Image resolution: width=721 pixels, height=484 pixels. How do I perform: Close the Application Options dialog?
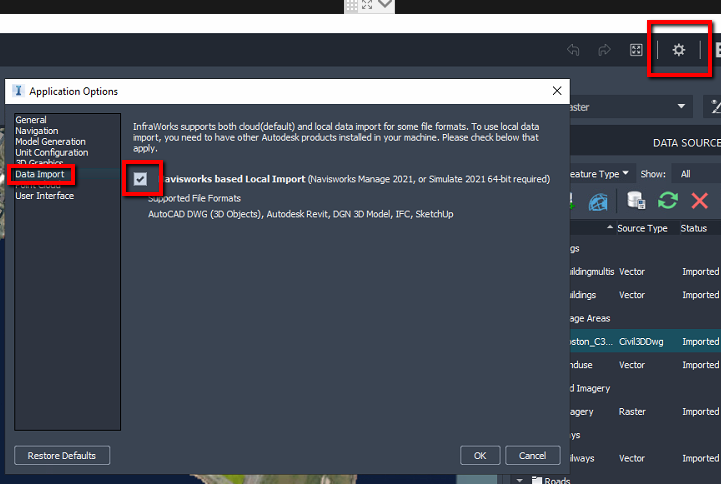(x=557, y=91)
